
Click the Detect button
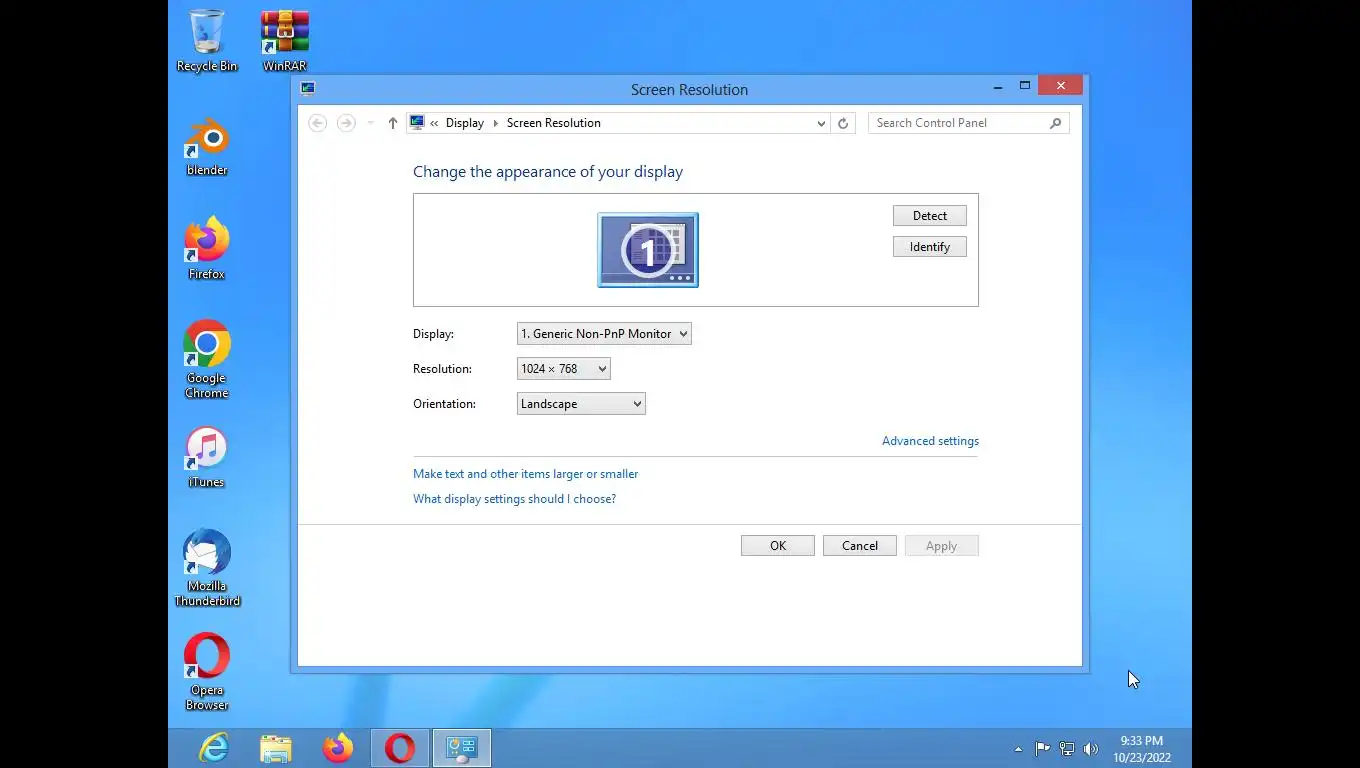[x=930, y=216]
